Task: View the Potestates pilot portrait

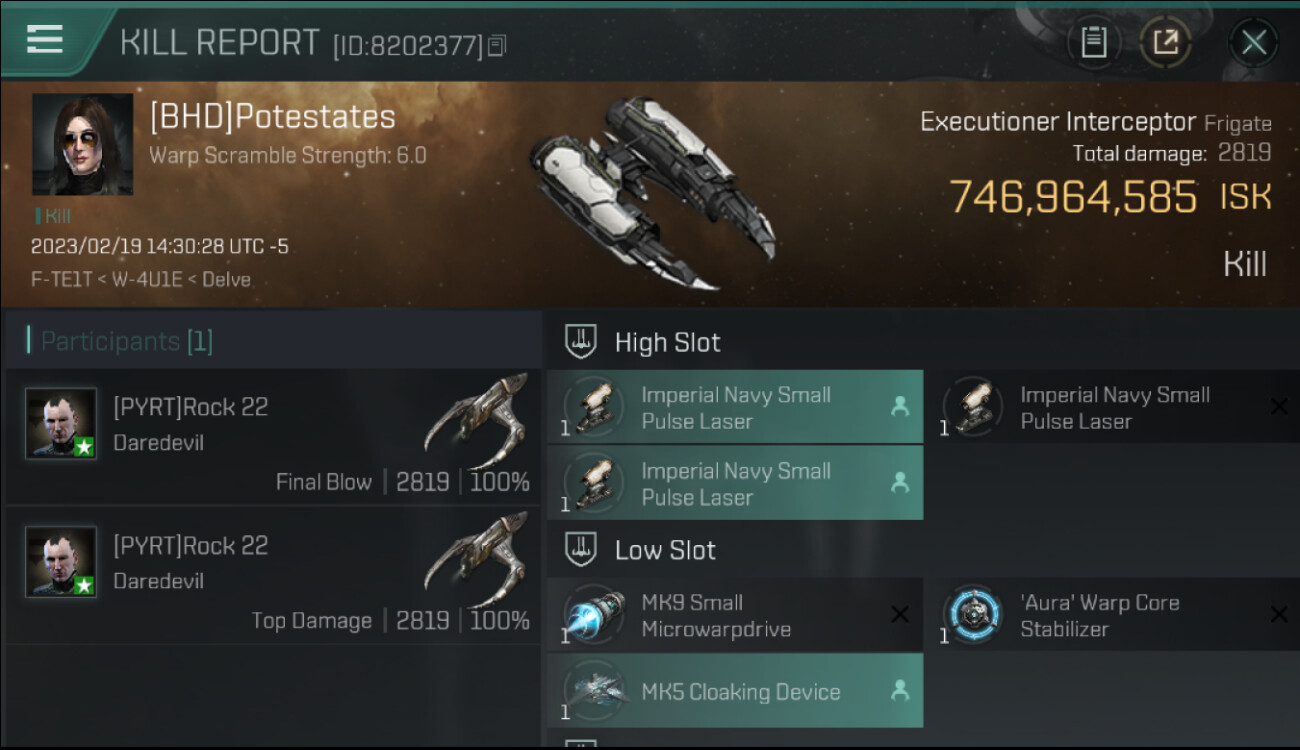Action: [82, 145]
